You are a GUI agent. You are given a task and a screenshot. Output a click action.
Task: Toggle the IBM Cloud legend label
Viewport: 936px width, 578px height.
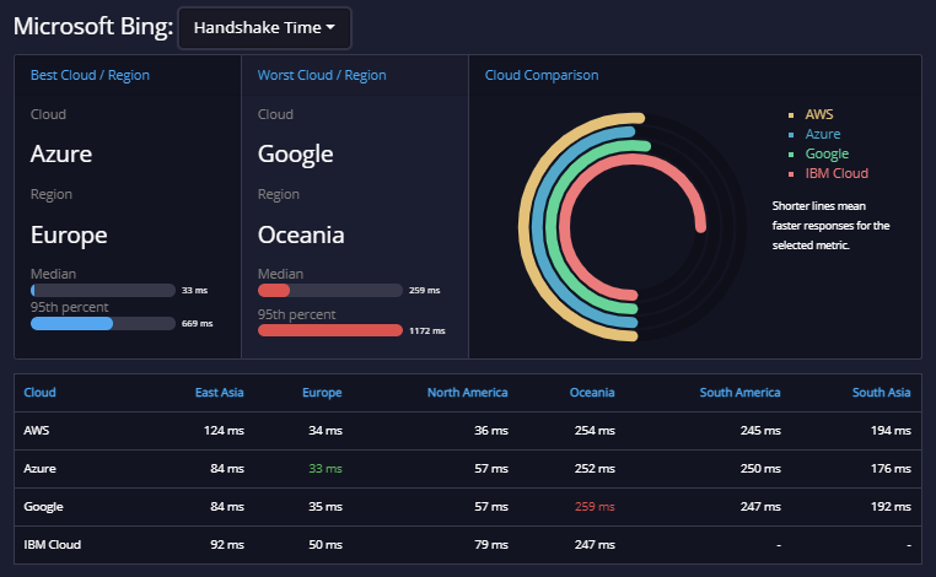pyautogui.click(x=836, y=173)
